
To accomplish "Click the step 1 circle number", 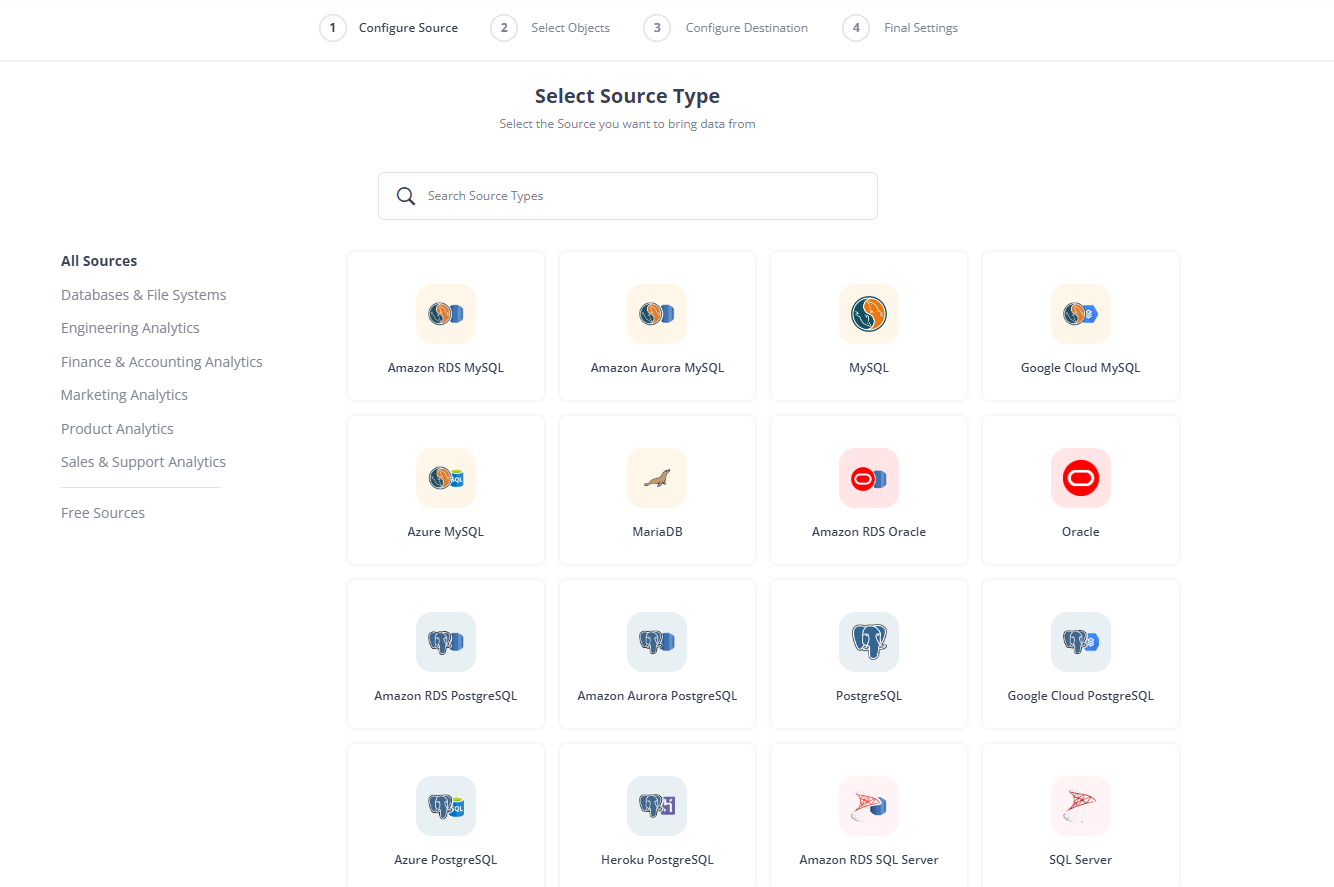I will (333, 28).
